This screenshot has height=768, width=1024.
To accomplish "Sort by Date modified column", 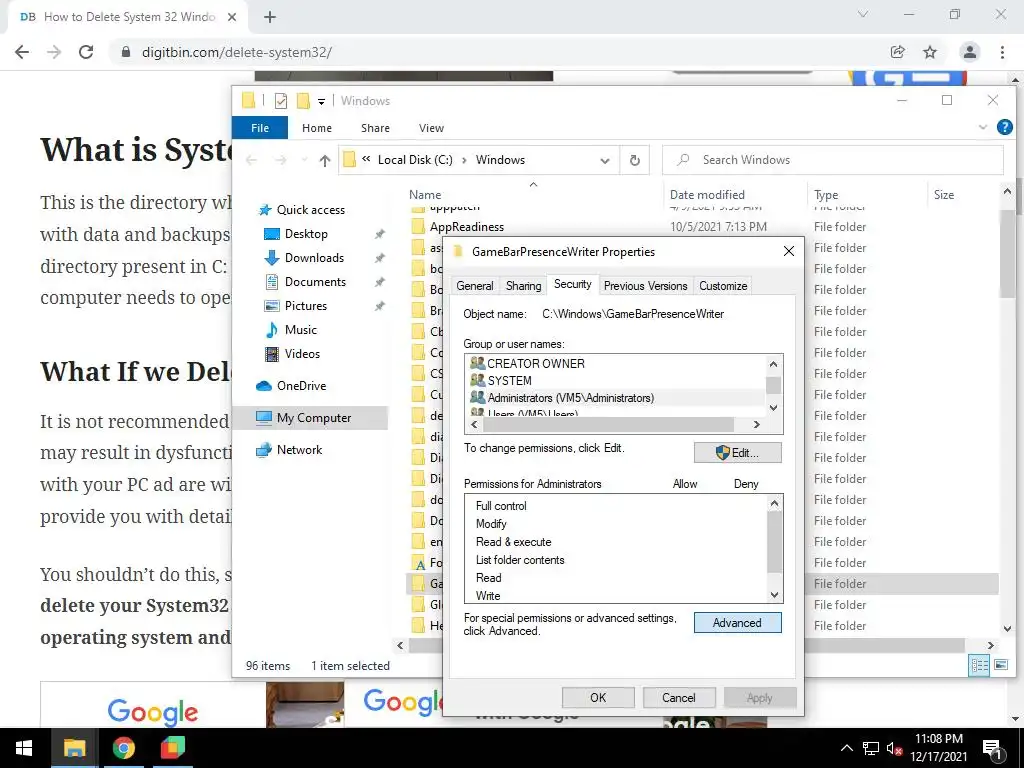I will [707, 195].
